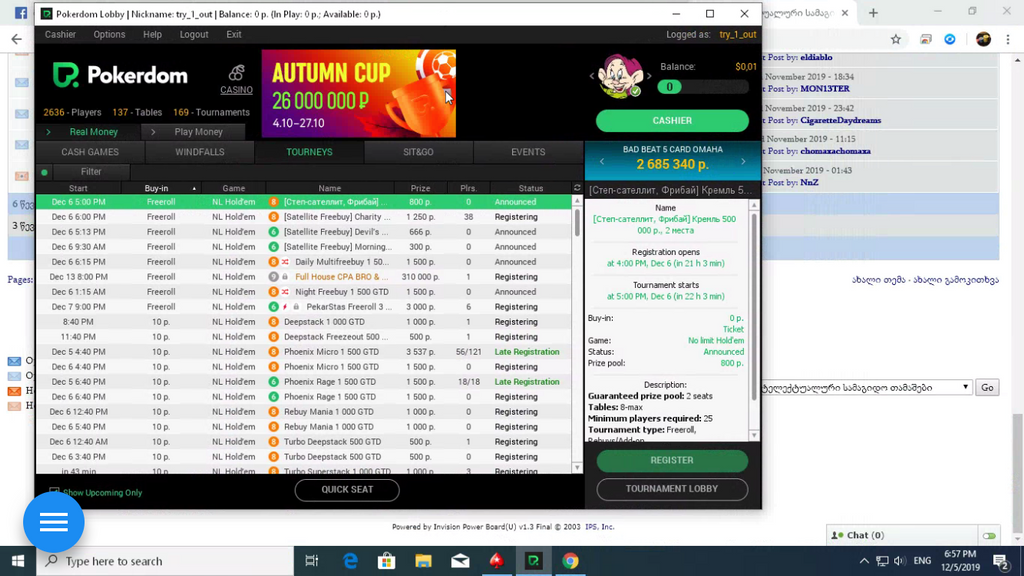Screen dimensions: 1024x576
Task: Switch to Windfalls tab
Action: point(200,152)
